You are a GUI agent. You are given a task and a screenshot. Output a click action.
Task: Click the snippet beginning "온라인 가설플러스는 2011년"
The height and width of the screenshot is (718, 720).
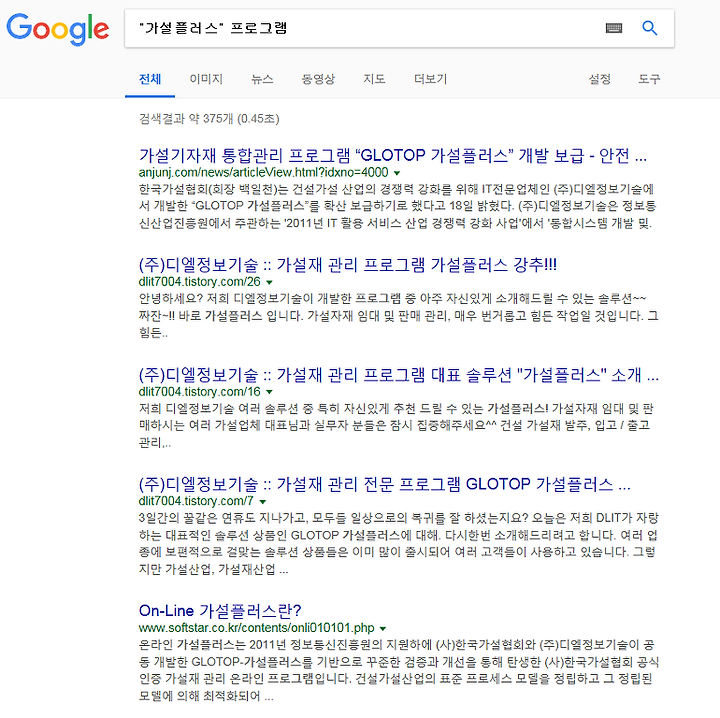click(399, 671)
